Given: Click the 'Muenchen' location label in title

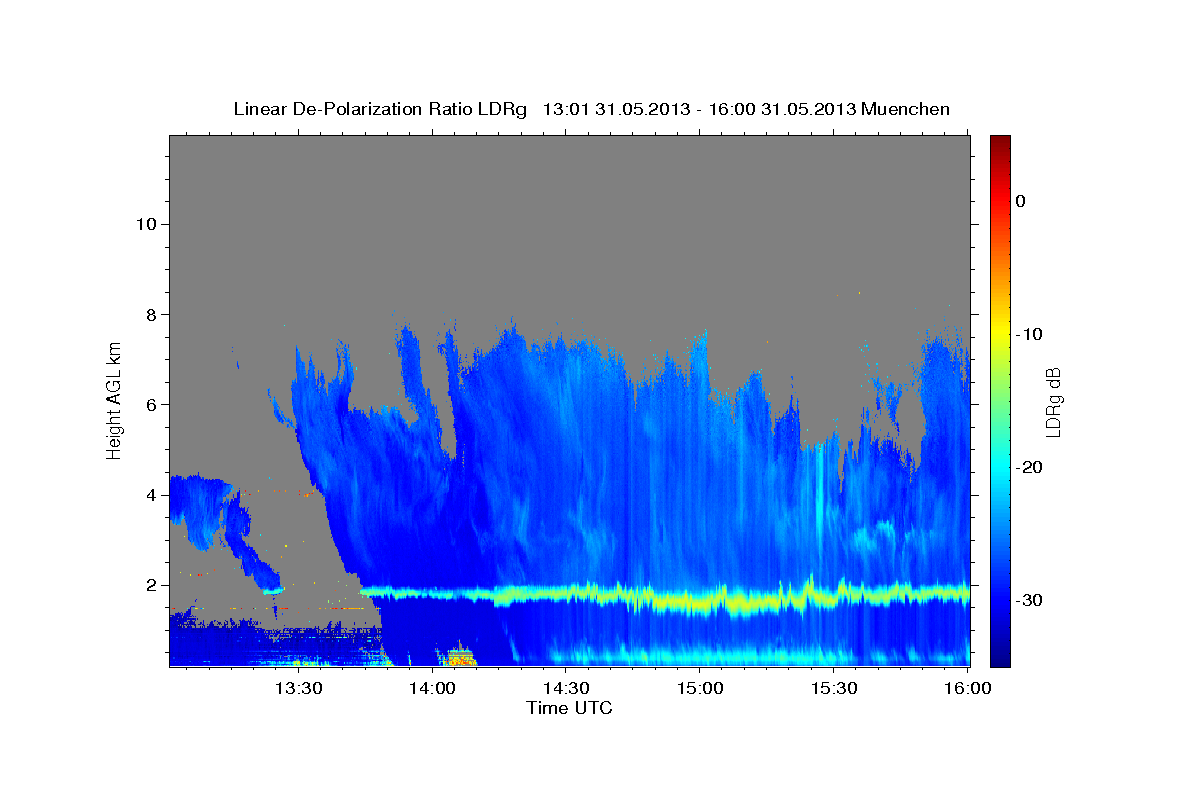Looking at the screenshot, I should (x=907, y=109).
